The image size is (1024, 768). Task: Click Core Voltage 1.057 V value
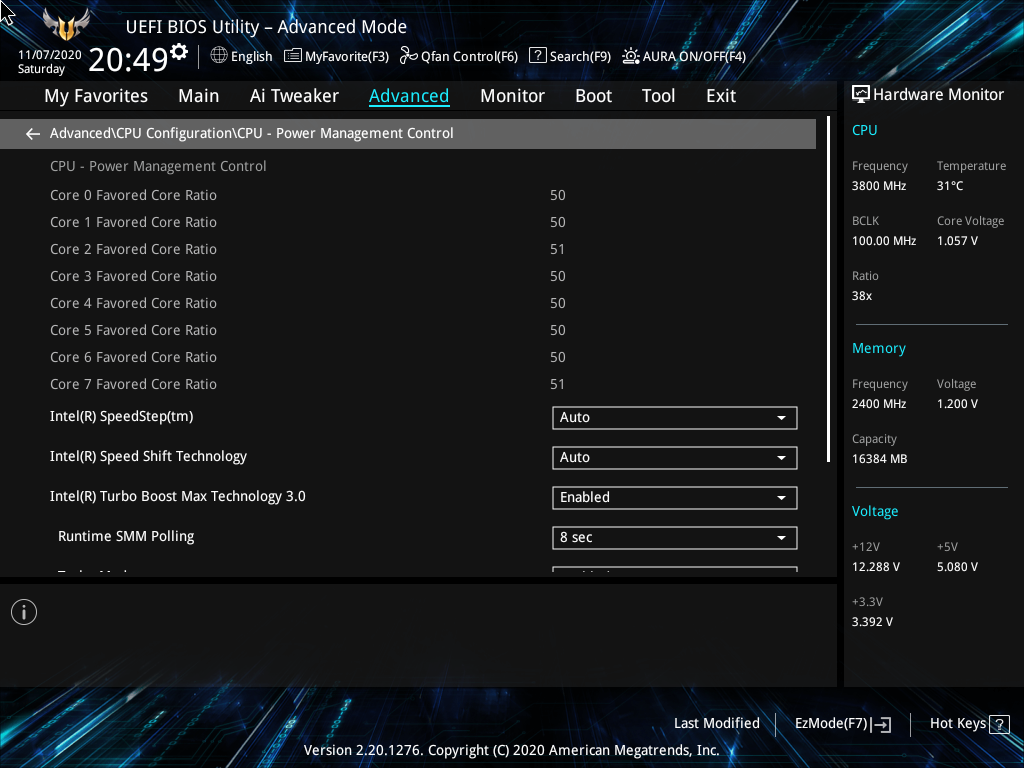click(x=957, y=241)
